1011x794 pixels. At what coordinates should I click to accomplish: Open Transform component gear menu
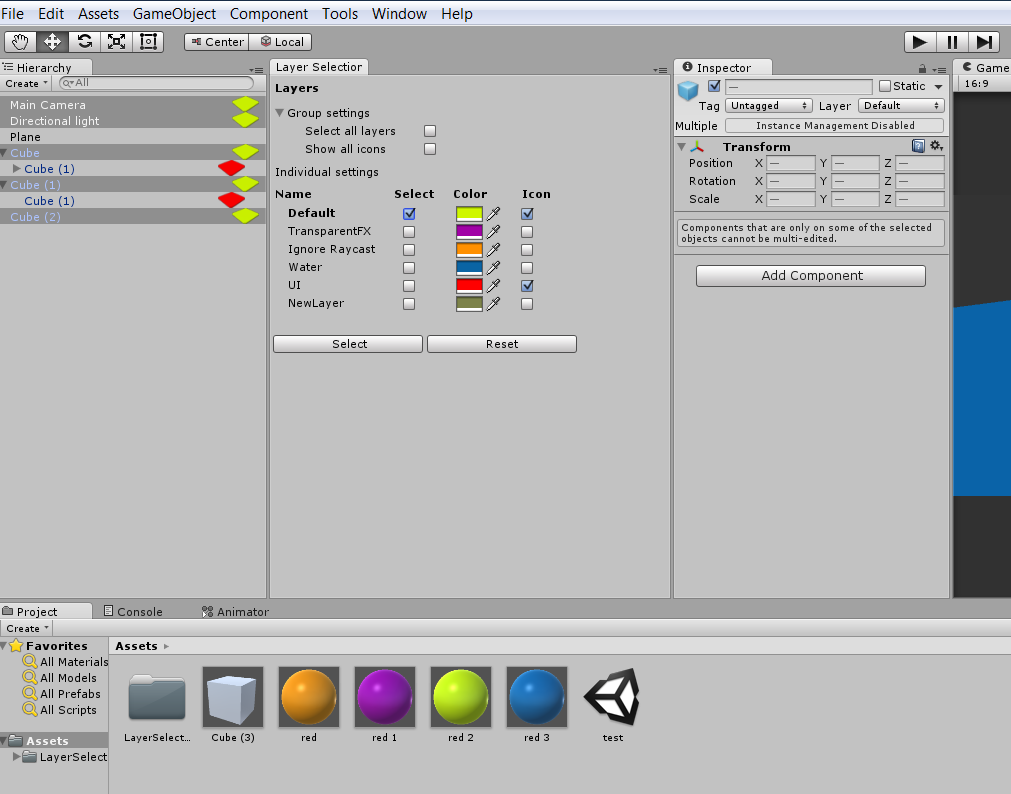point(936,146)
